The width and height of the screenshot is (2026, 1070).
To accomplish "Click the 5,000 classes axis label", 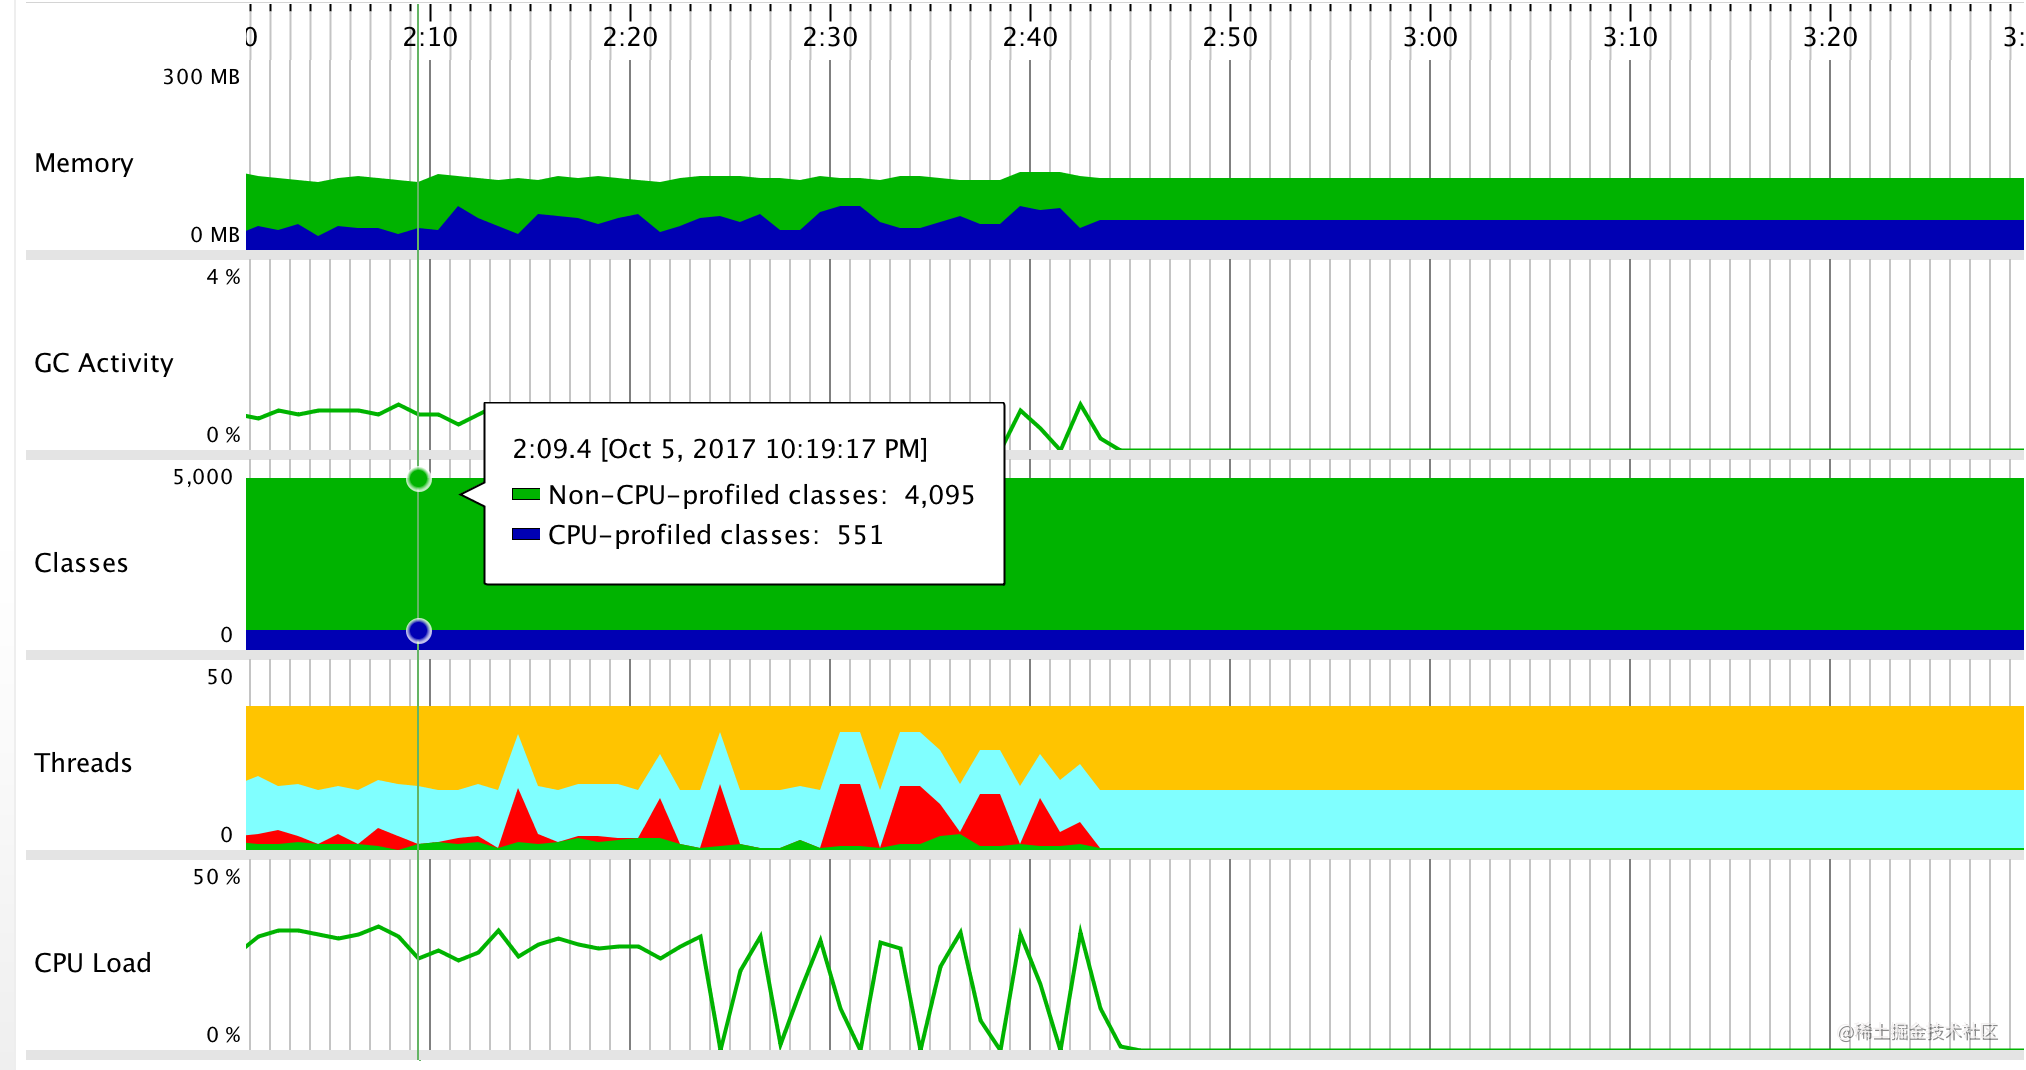I will [203, 477].
